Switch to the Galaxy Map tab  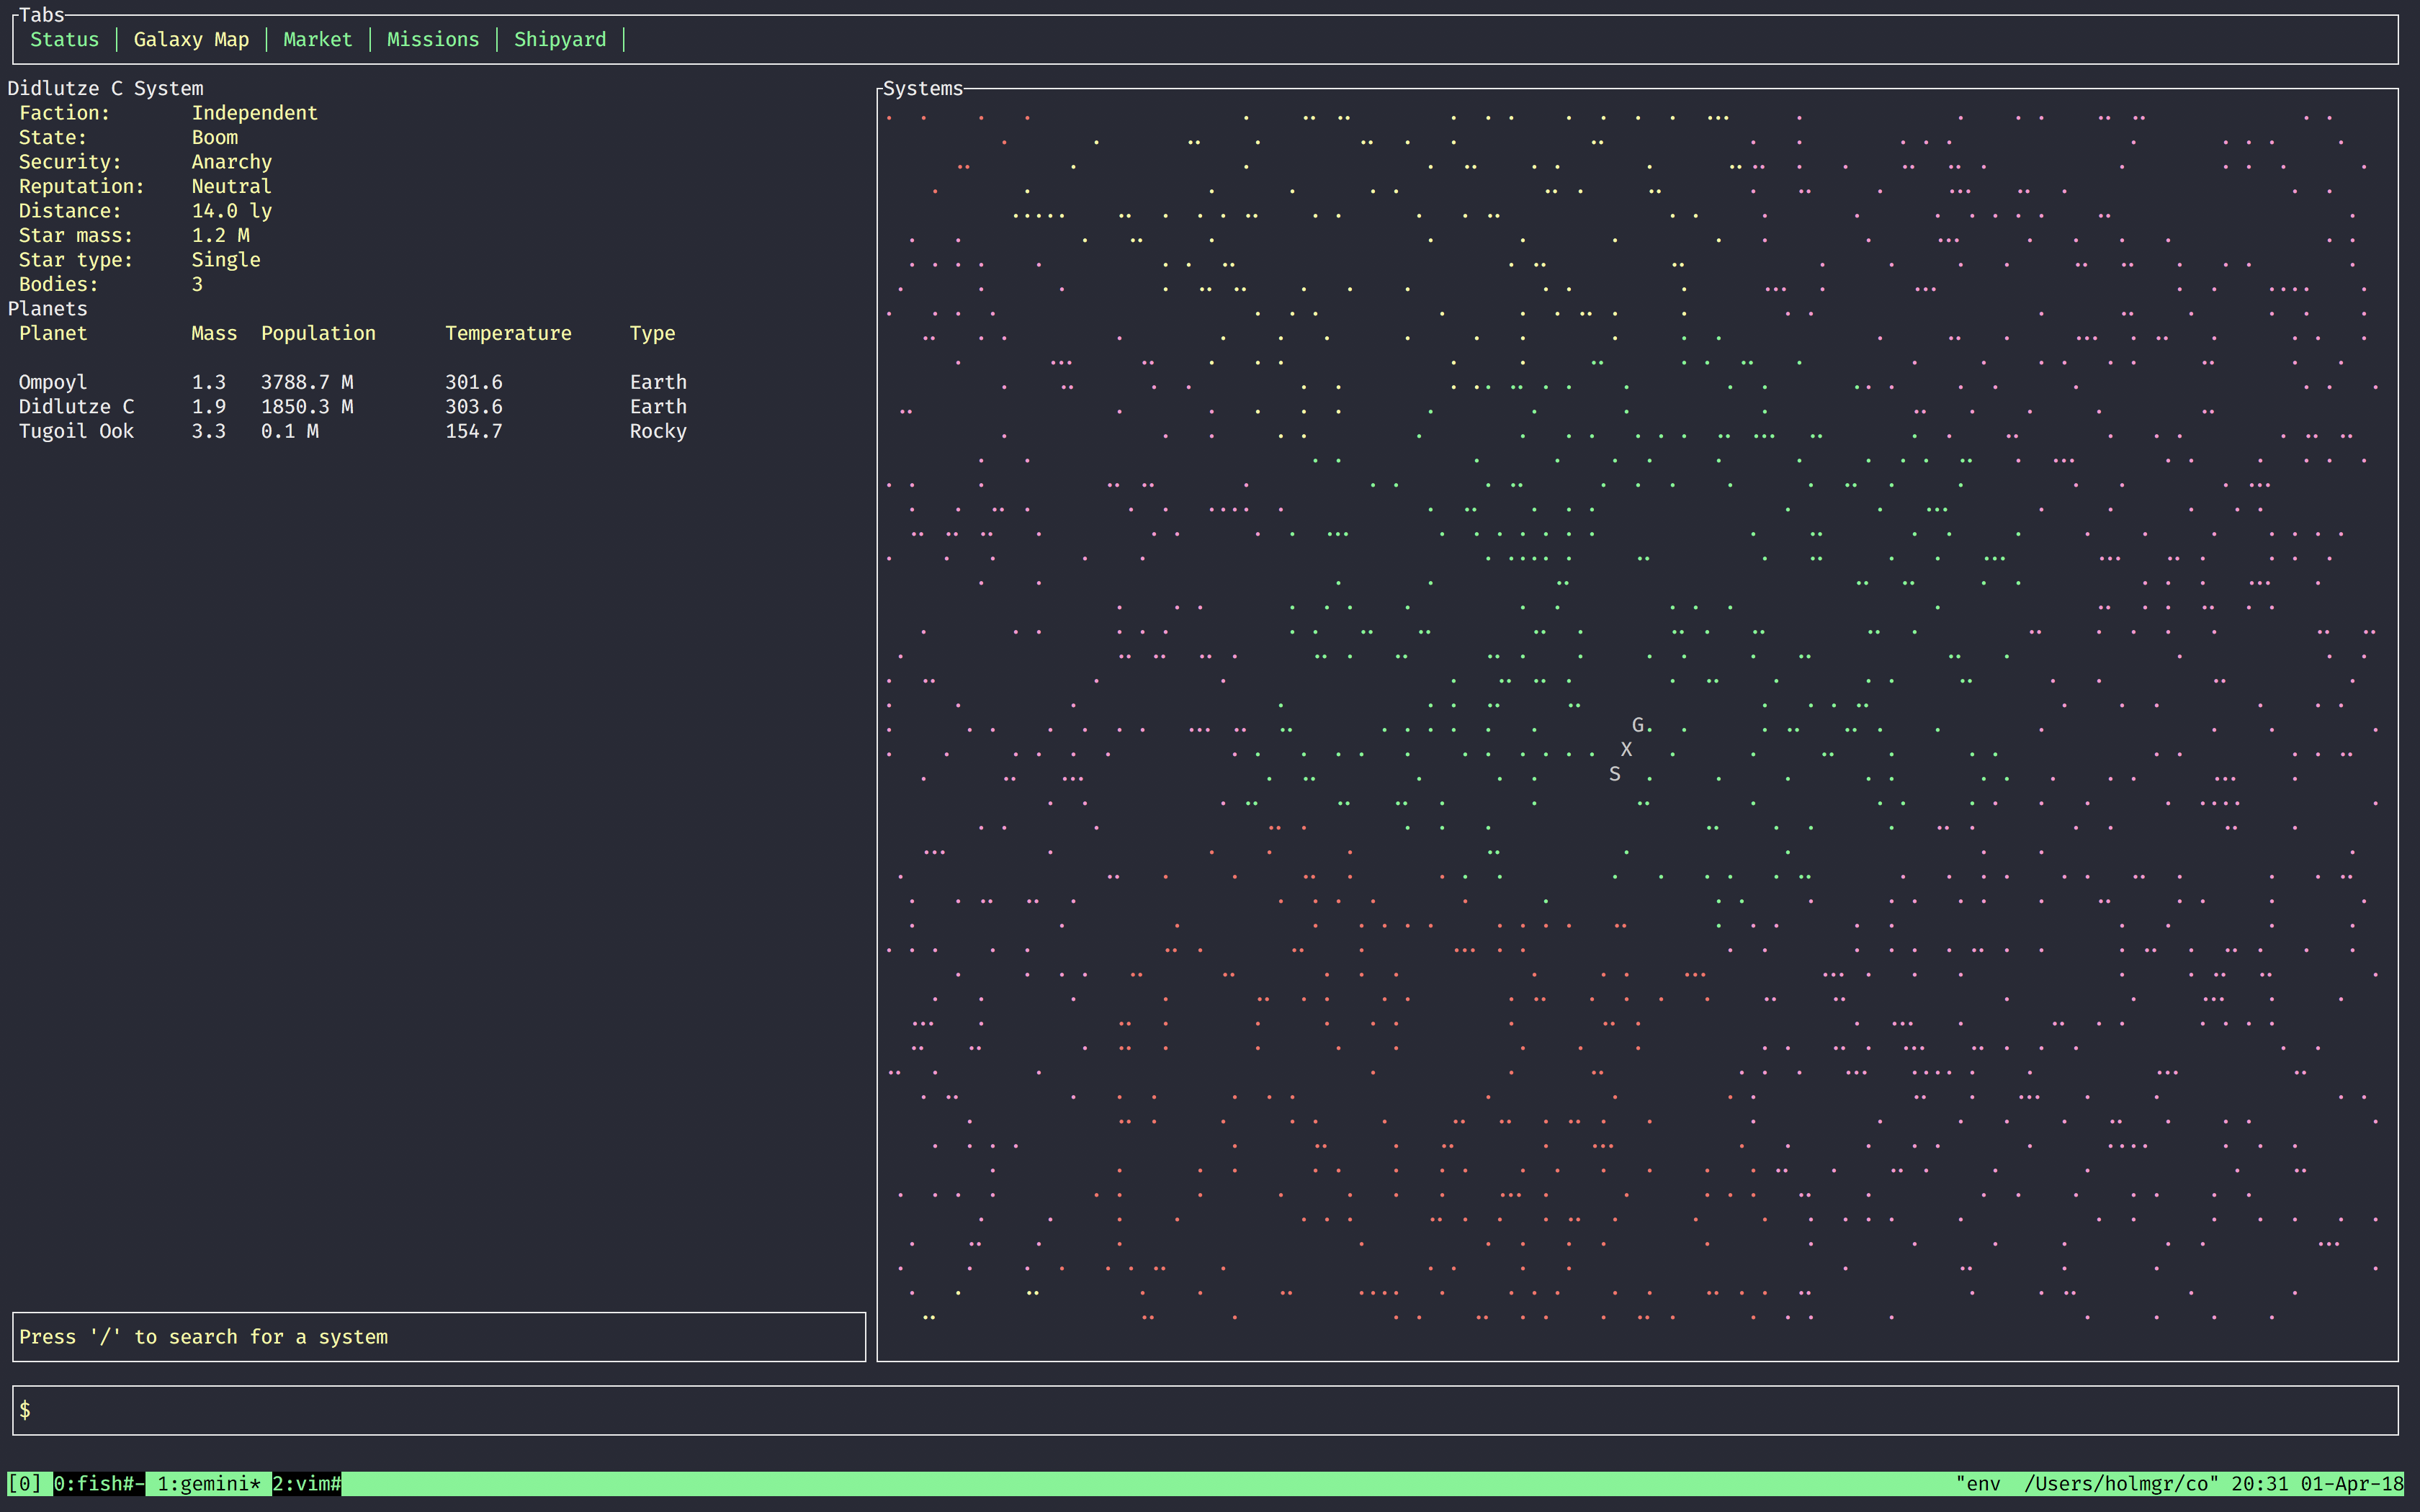pyautogui.click(x=191, y=40)
